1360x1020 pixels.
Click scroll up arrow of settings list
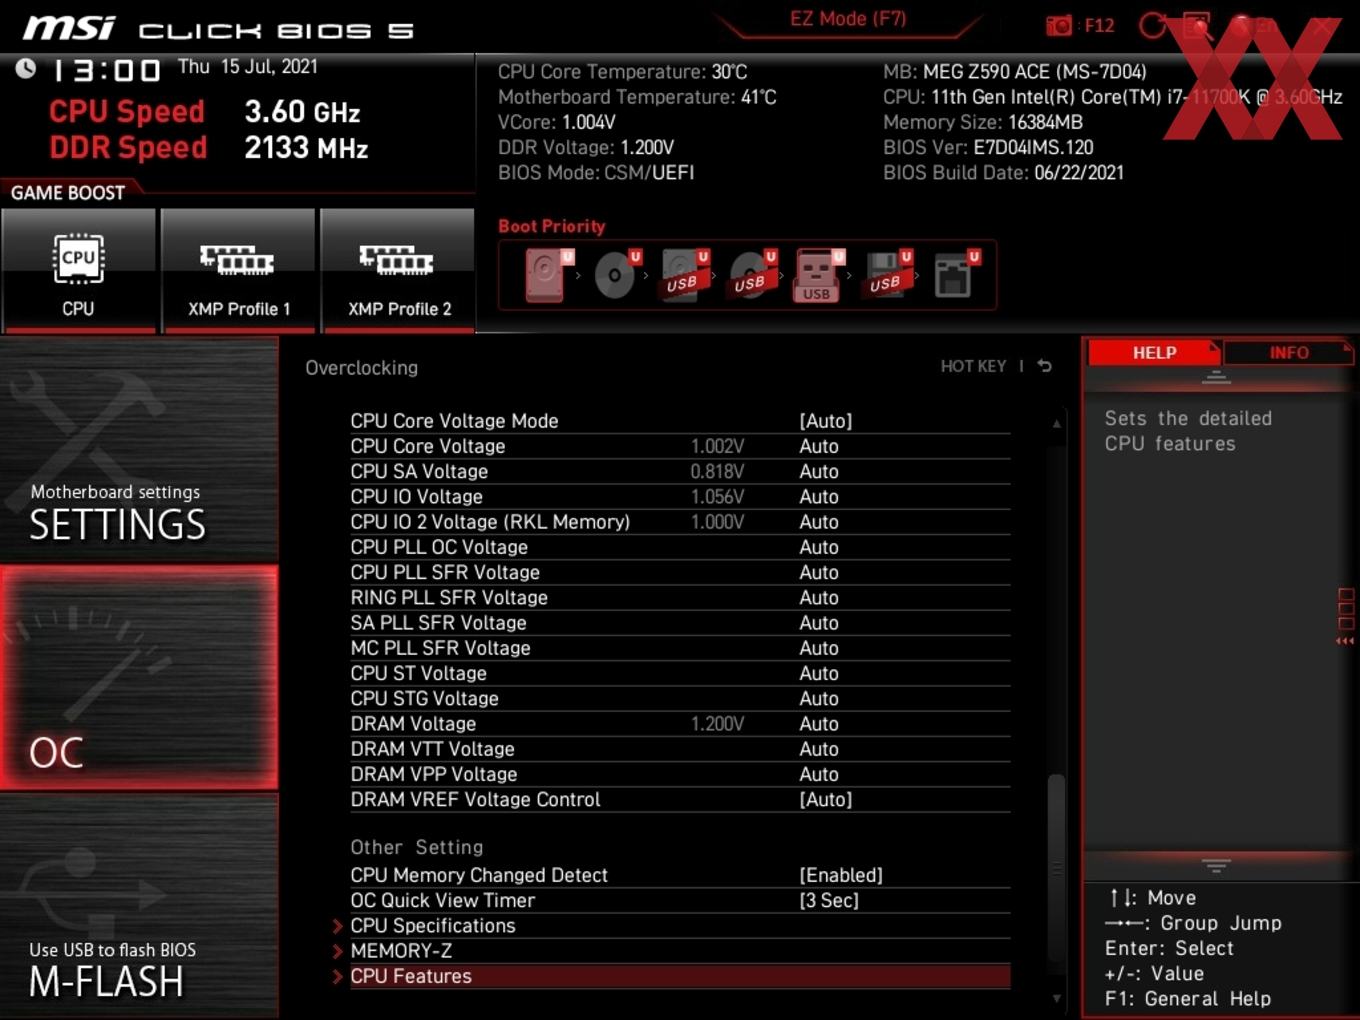point(1056,424)
